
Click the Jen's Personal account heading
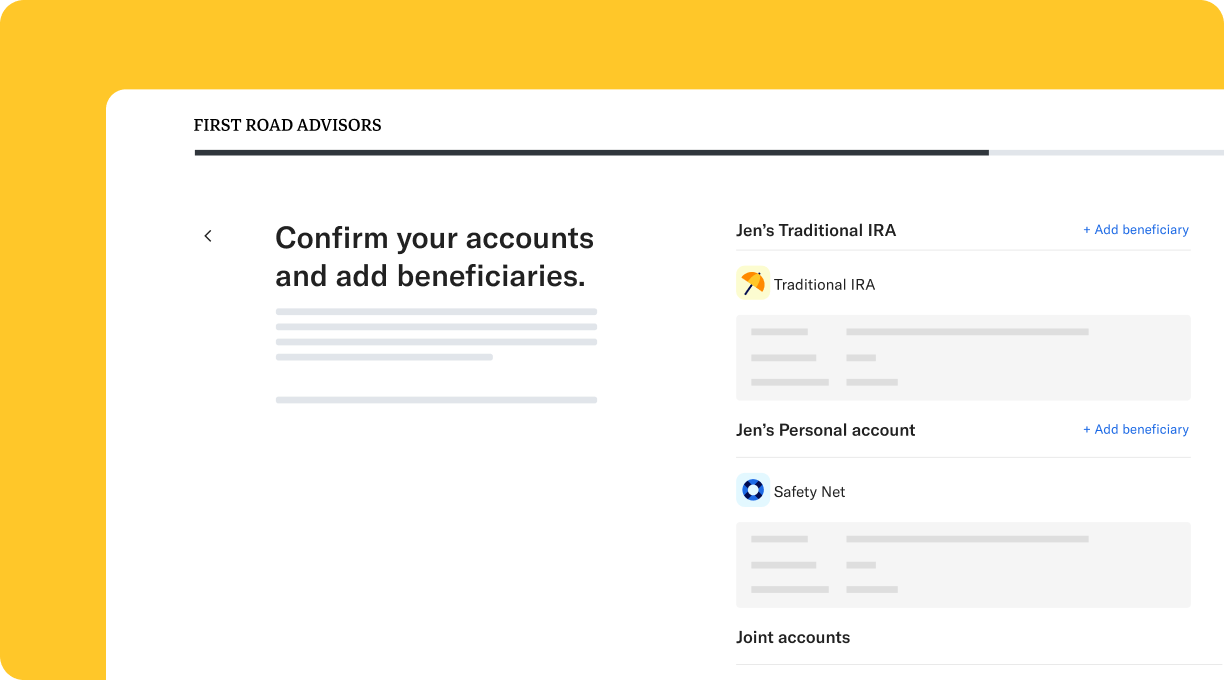(x=825, y=430)
